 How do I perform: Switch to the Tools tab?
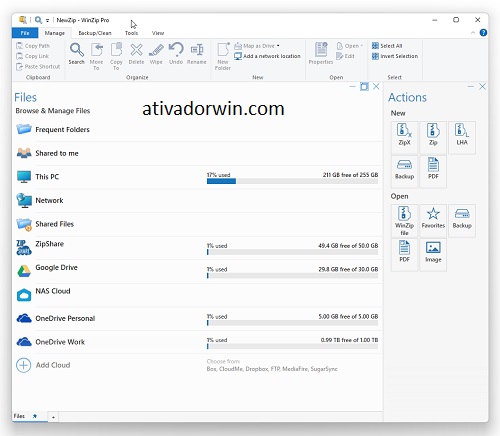pos(131,33)
